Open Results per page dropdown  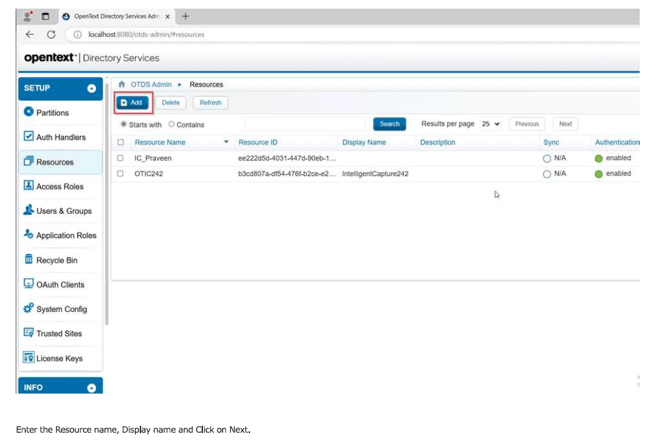(x=490, y=124)
